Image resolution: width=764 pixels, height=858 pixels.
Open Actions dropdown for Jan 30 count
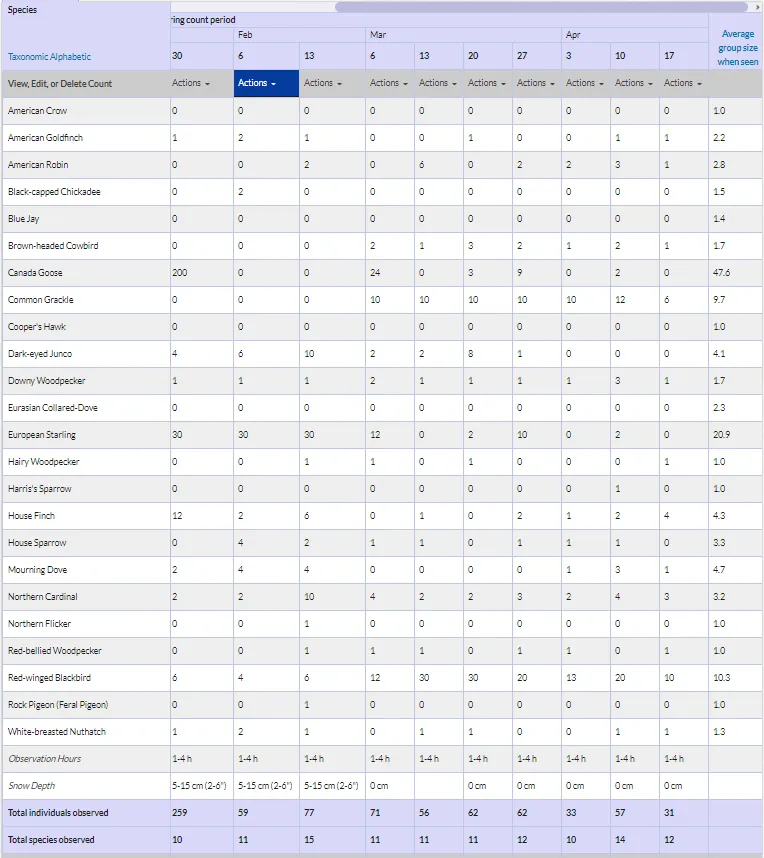click(x=190, y=83)
